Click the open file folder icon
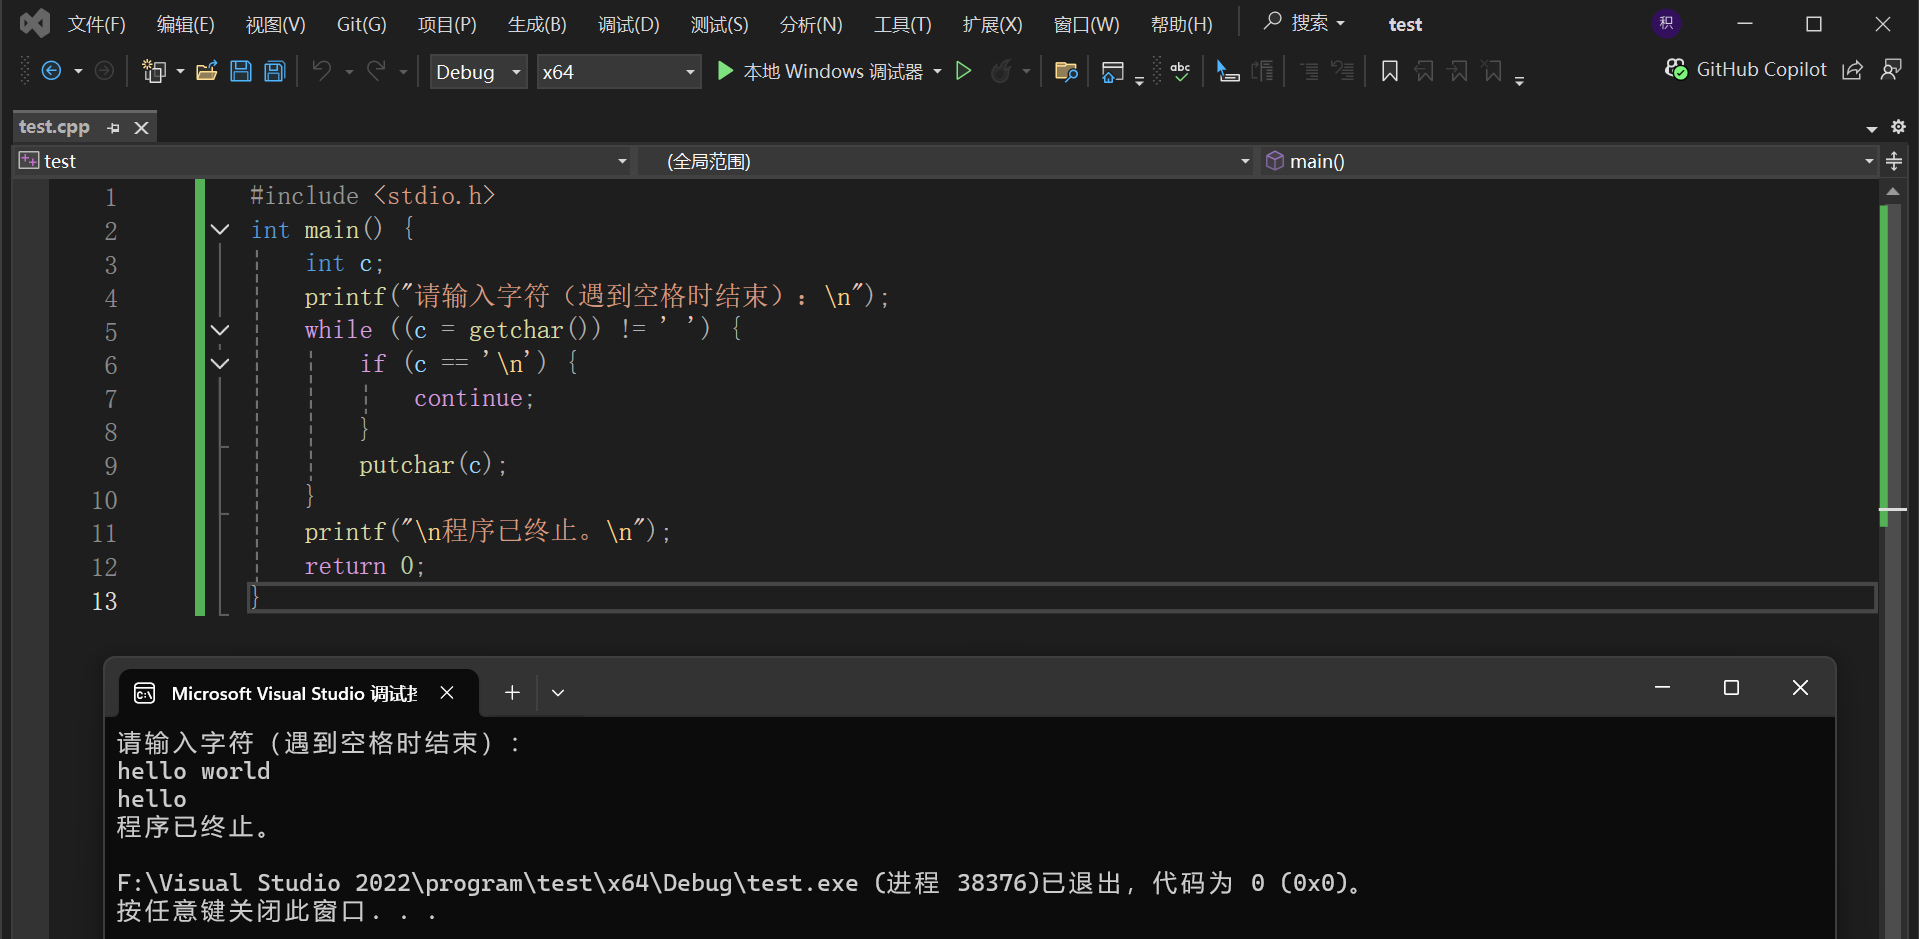Image resolution: width=1919 pixels, height=939 pixels. [x=207, y=71]
